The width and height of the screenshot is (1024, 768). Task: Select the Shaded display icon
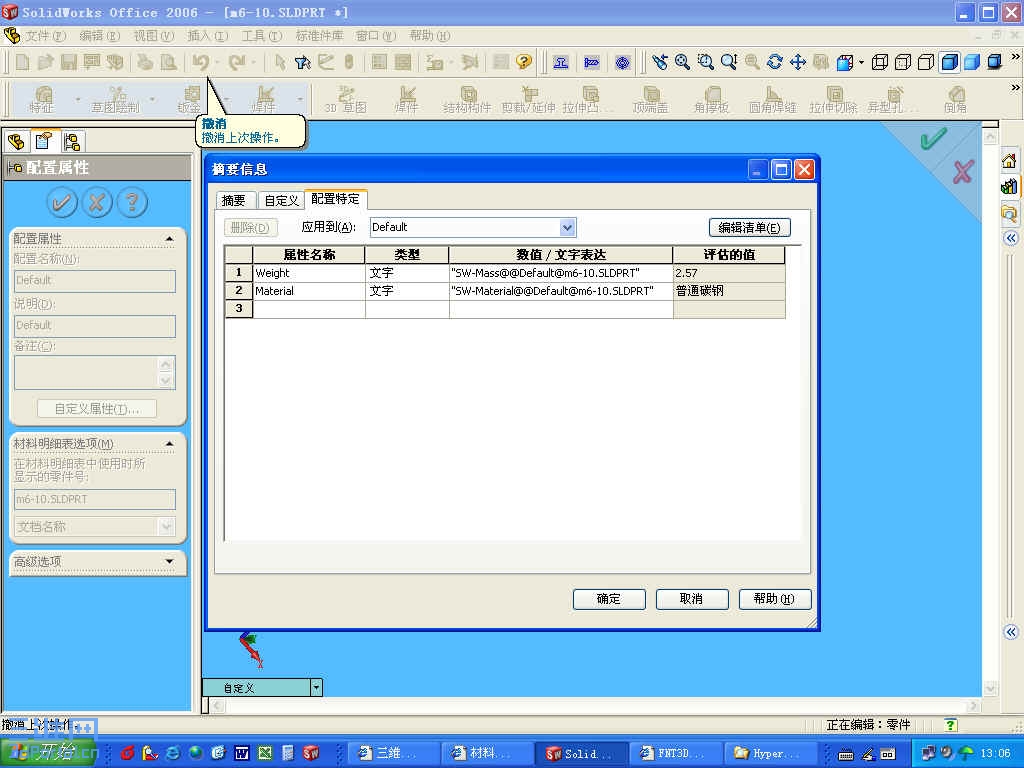[972, 62]
